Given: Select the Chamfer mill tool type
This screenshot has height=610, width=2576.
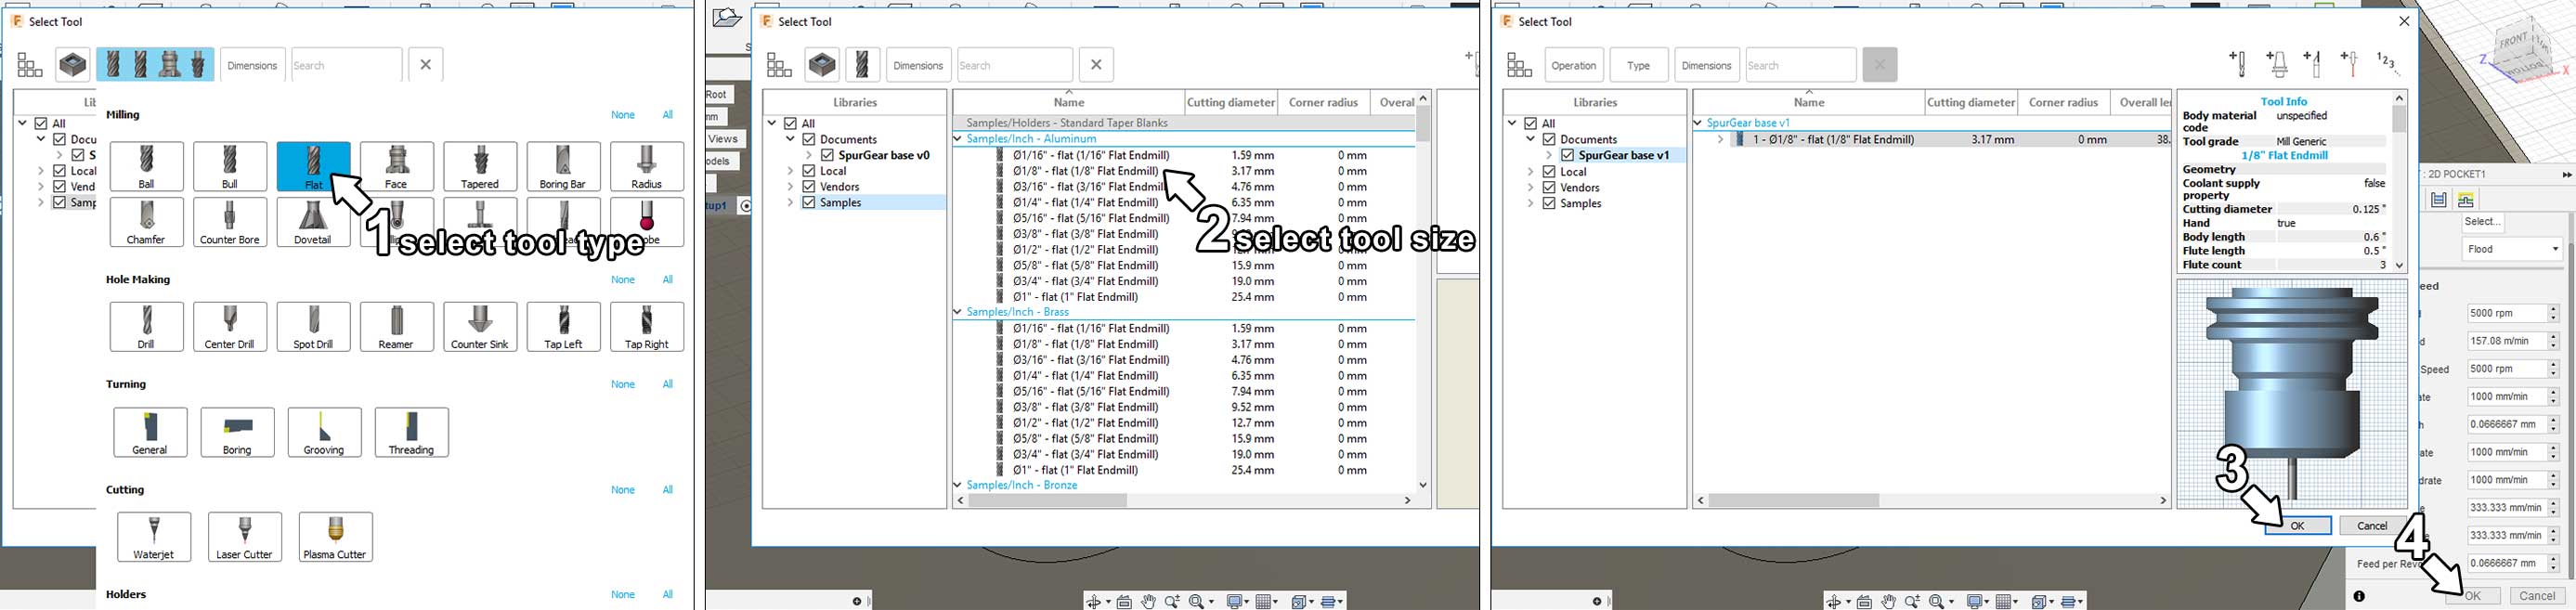Looking at the screenshot, I should pyautogui.click(x=147, y=222).
